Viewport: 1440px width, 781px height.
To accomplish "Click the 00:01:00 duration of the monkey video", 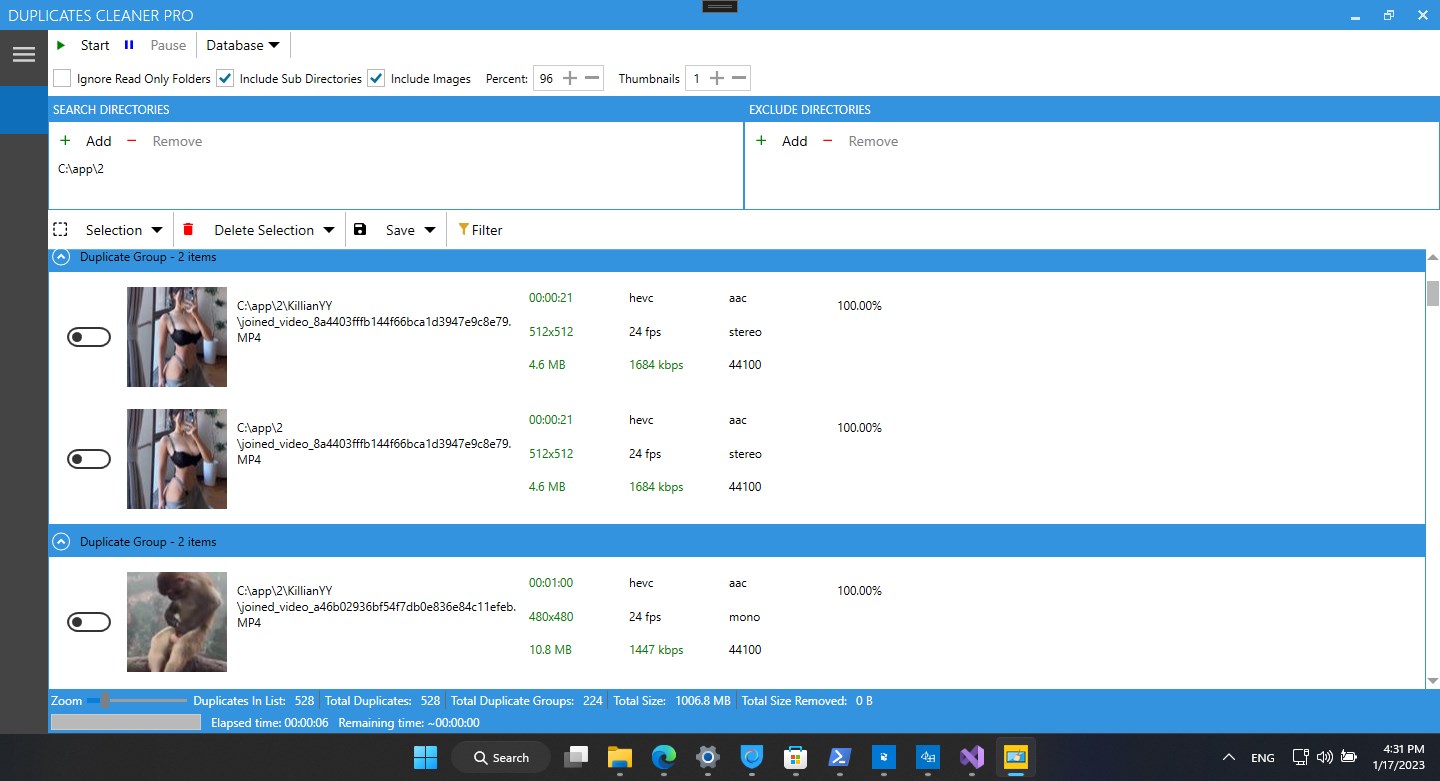I will pos(551,583).
